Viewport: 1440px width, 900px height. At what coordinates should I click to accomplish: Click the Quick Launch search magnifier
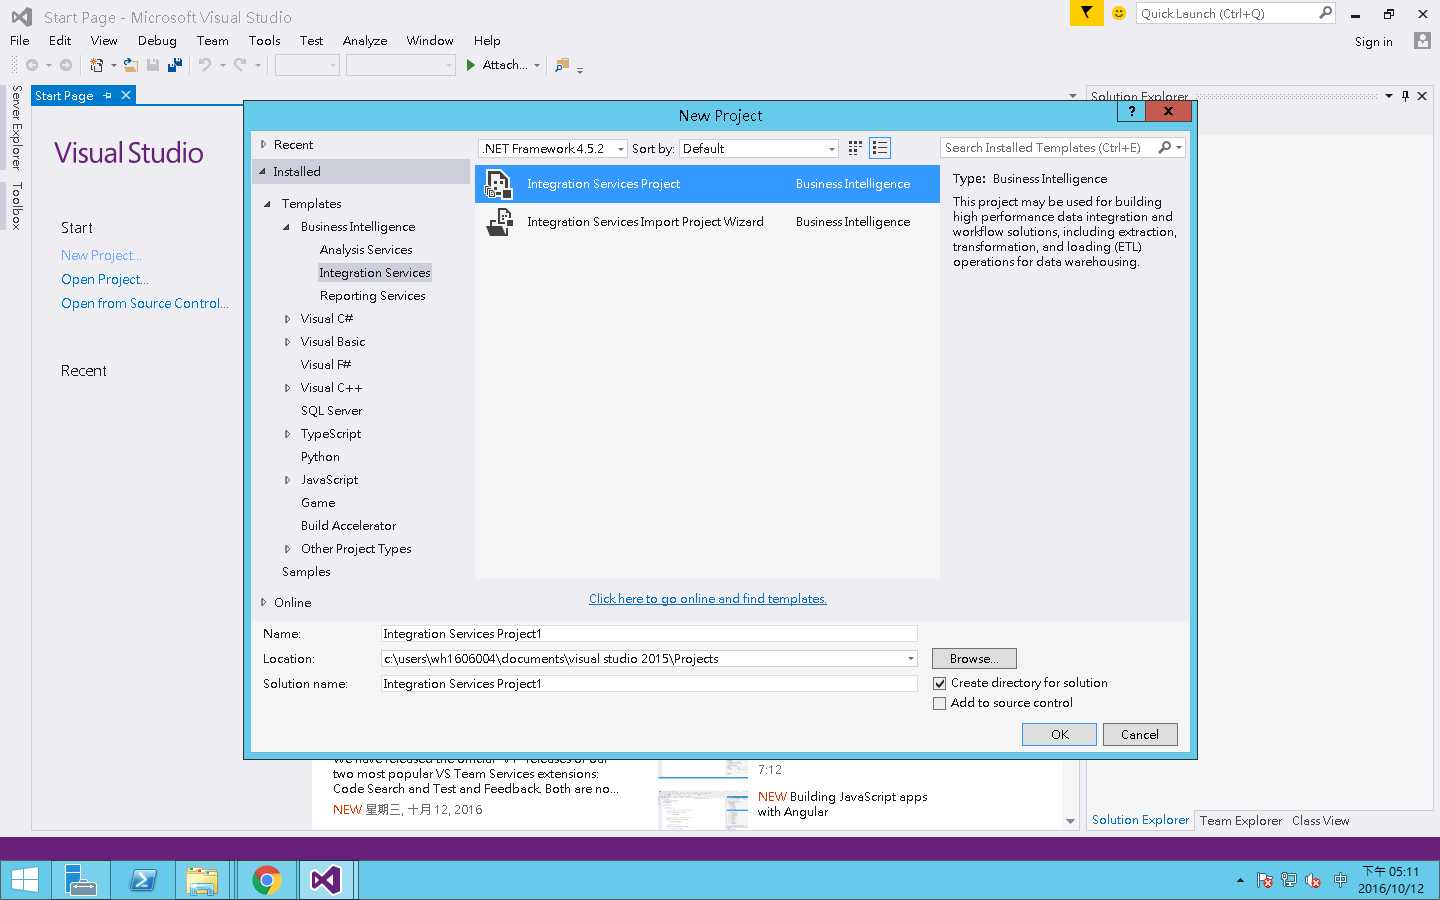pos(1325,13)
